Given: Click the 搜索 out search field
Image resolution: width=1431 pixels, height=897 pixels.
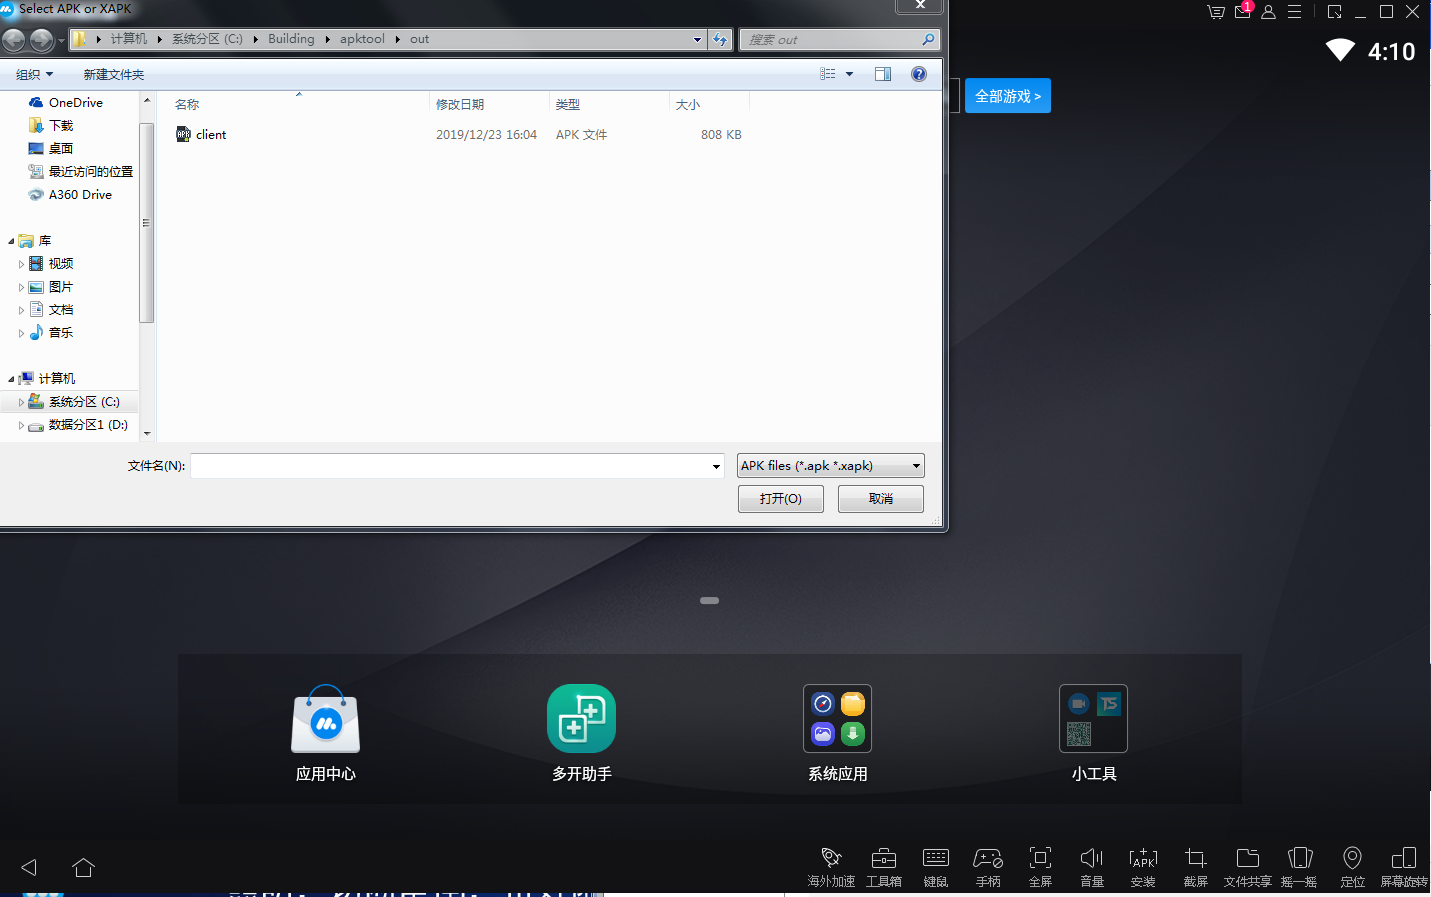Looking at the screenshot, I should click(x=839, y=40).
